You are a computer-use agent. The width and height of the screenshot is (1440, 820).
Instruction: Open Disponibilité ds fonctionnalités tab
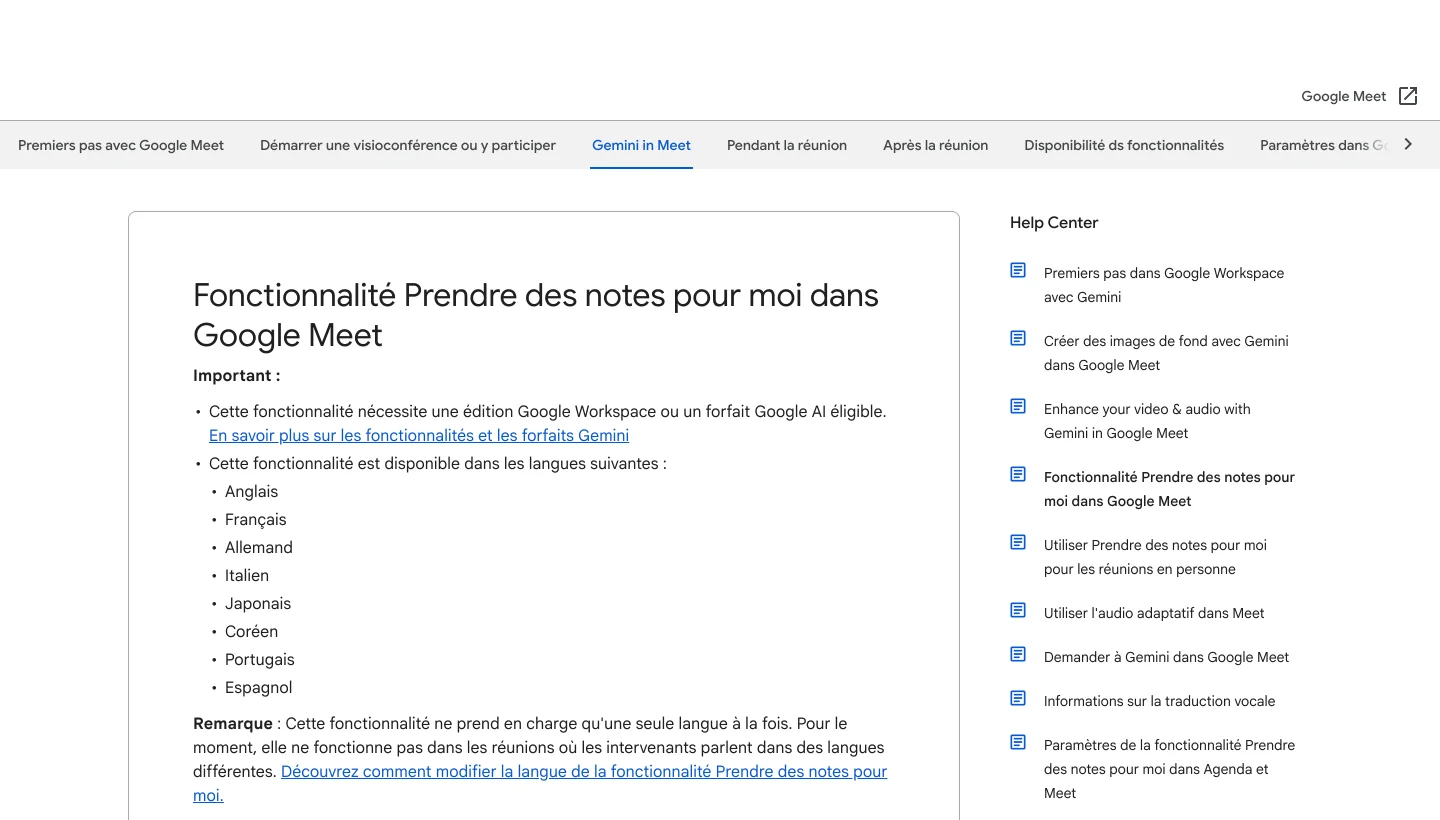(x=1124, y=145)
